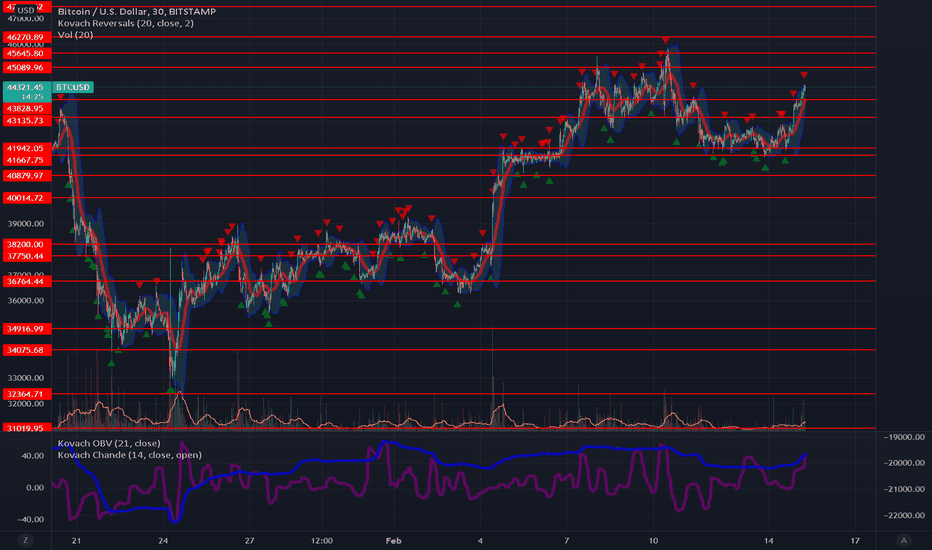Click the -20000.00 OBV scale value
Image resolution: width=932 pixels, height=550 pixels.
coord(903,463)
